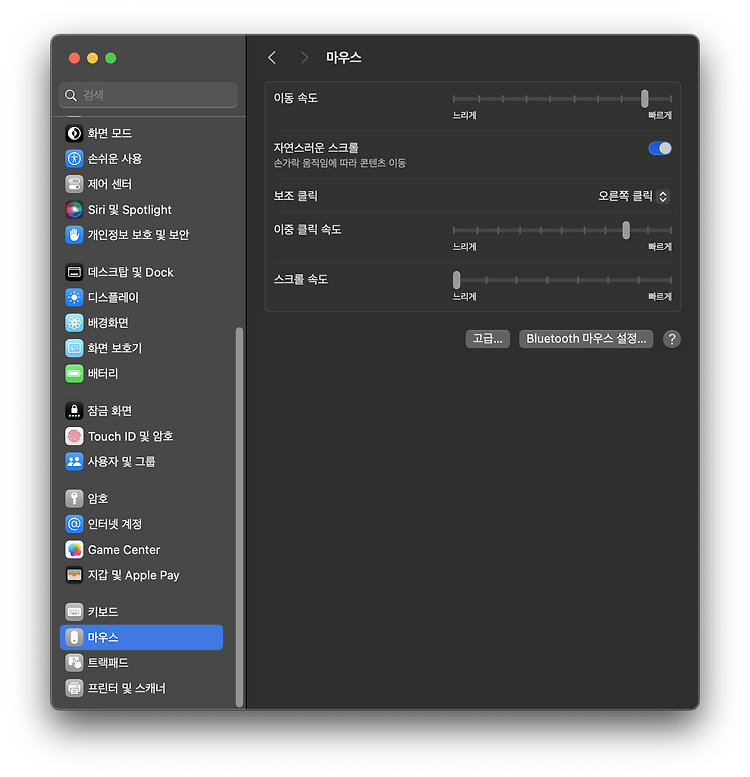Image resolution: width=750 pixels, height=777 pixels.
Task: Click the 디스플레이 sun icon
Action: pyautogui.click(x=74, y=297)
